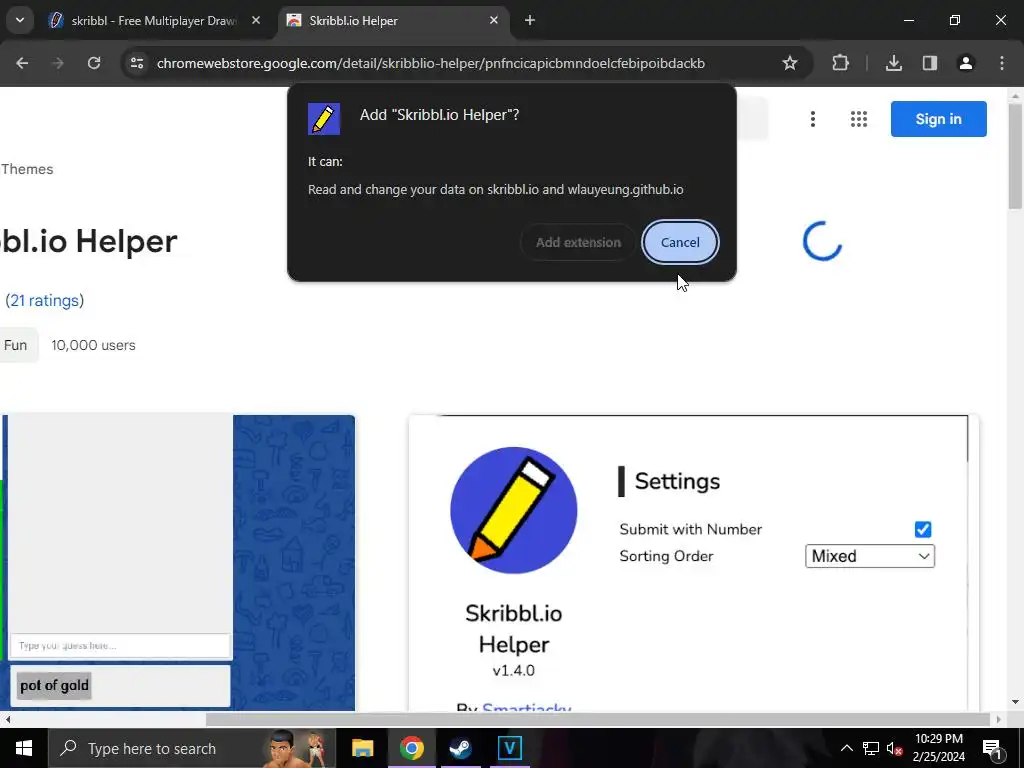Open File Explorer from the taskbar
1024x768 pixels.
pos(362,748)
